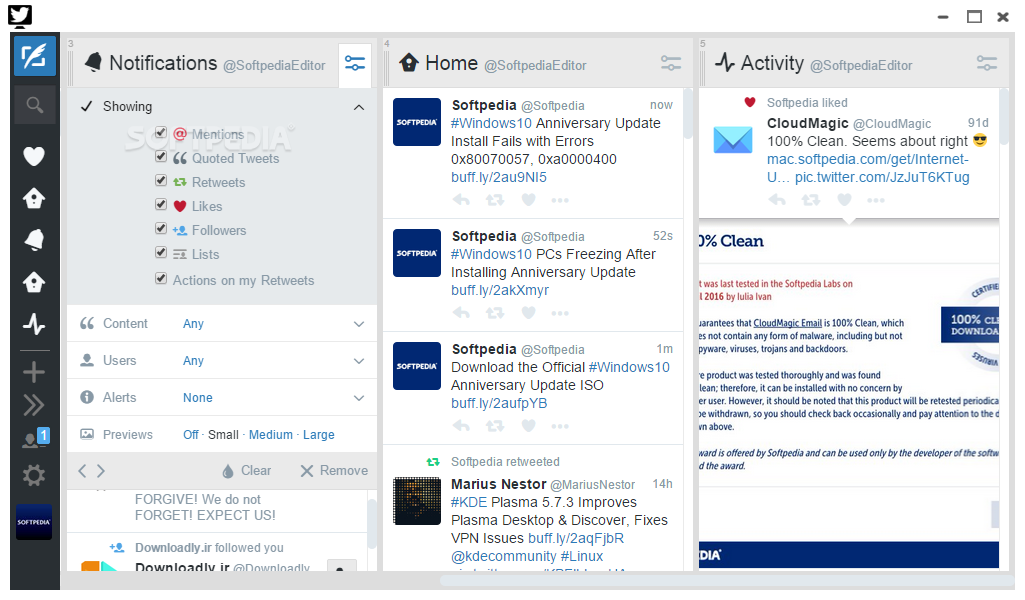The width and height of the screenshot is (1025, 600).
Task: Like the CloudMagic tweet
Action: [x=845, y=200]
